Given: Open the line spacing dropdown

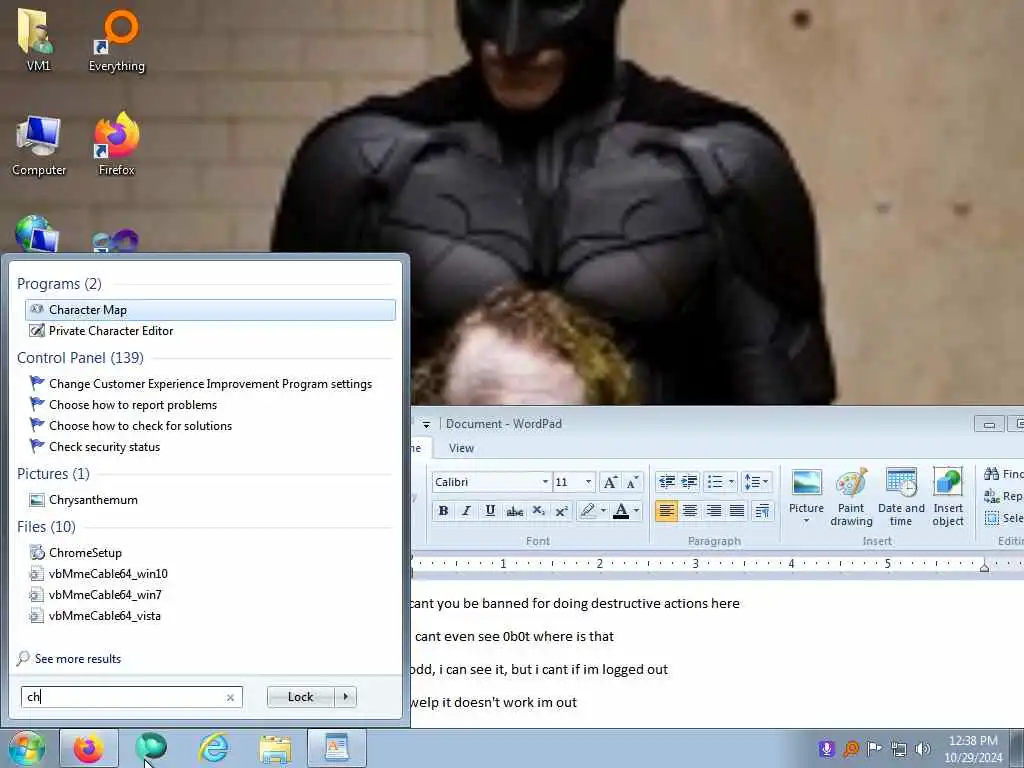Looking at the screenshot, I should click(x=756, y=482).
